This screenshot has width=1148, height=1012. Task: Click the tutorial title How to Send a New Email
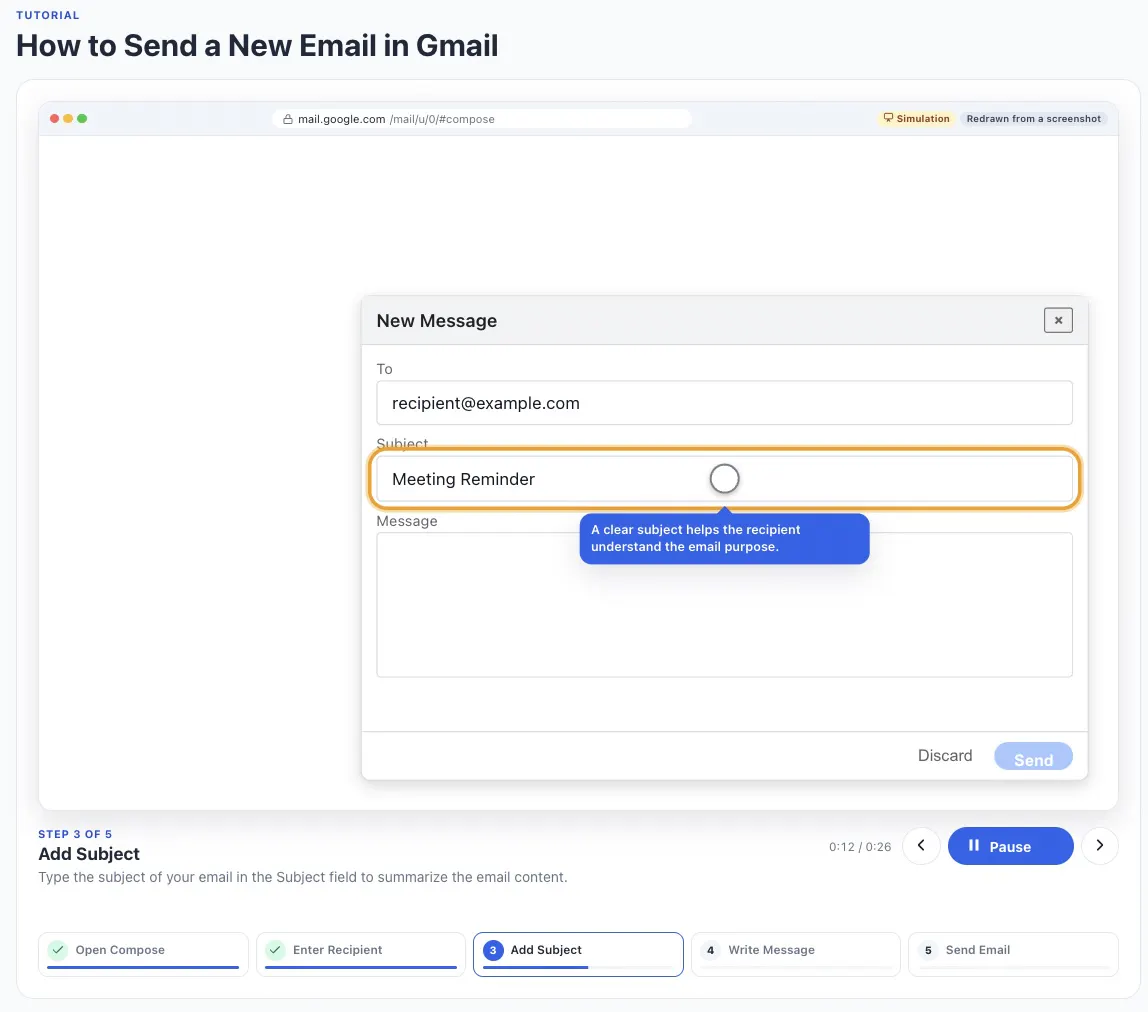(257, 45)
